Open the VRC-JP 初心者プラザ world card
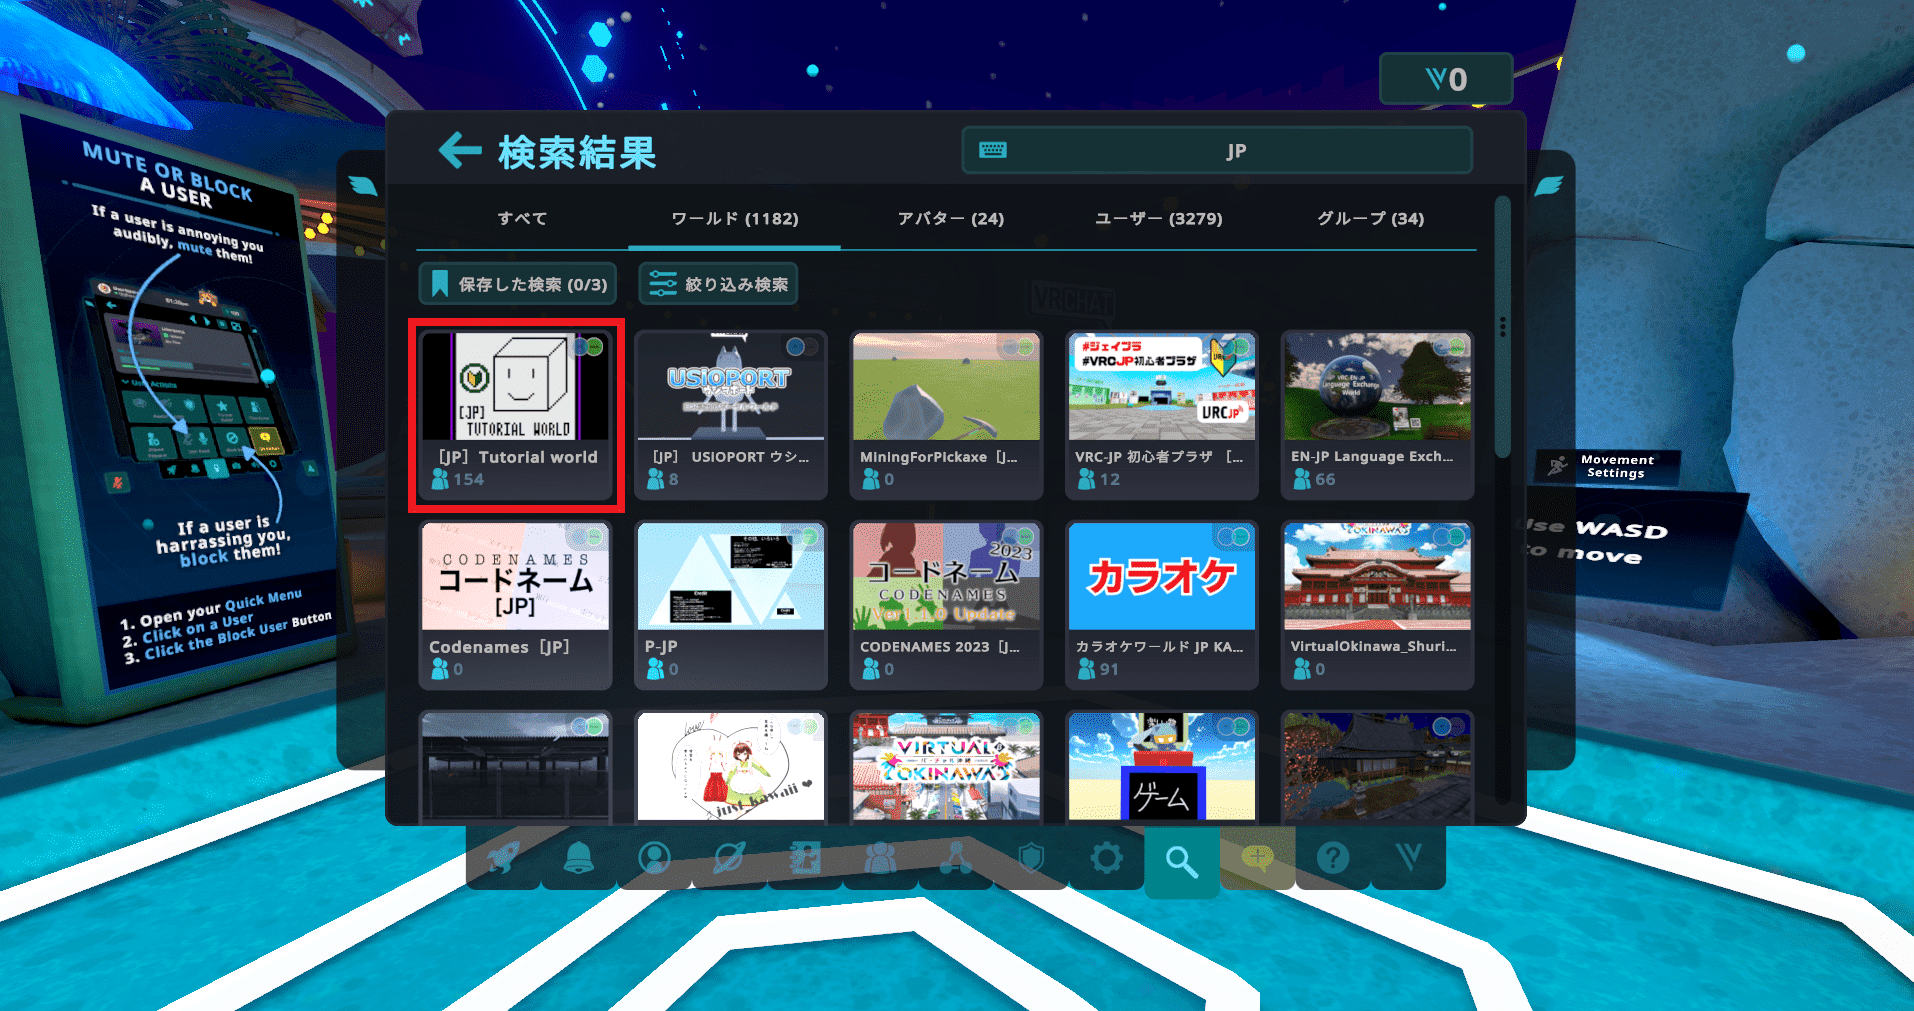 click(x=1162, y=415)
